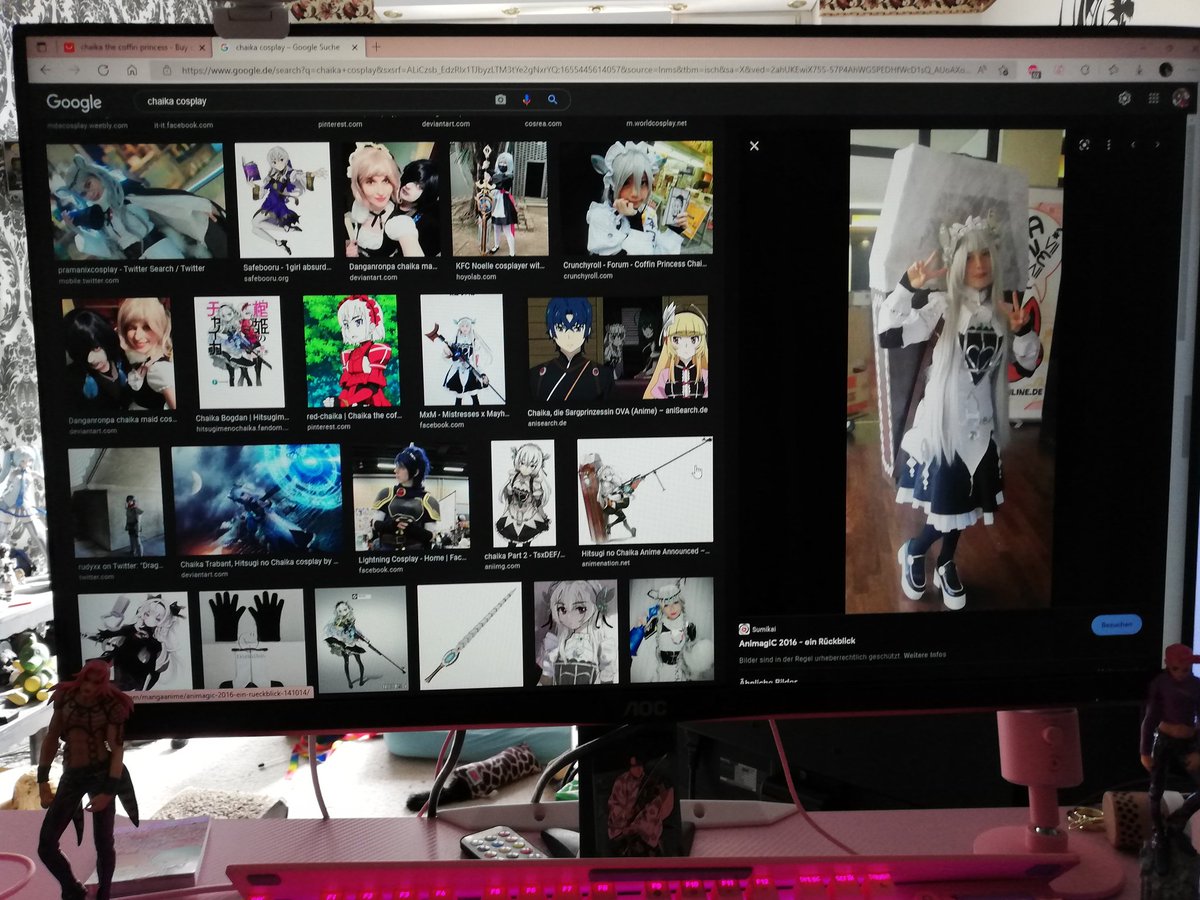Open the staff weapon thumbnail in bottom row
The width and height of the screenshot is (1200, 900).
click(470, 636)
